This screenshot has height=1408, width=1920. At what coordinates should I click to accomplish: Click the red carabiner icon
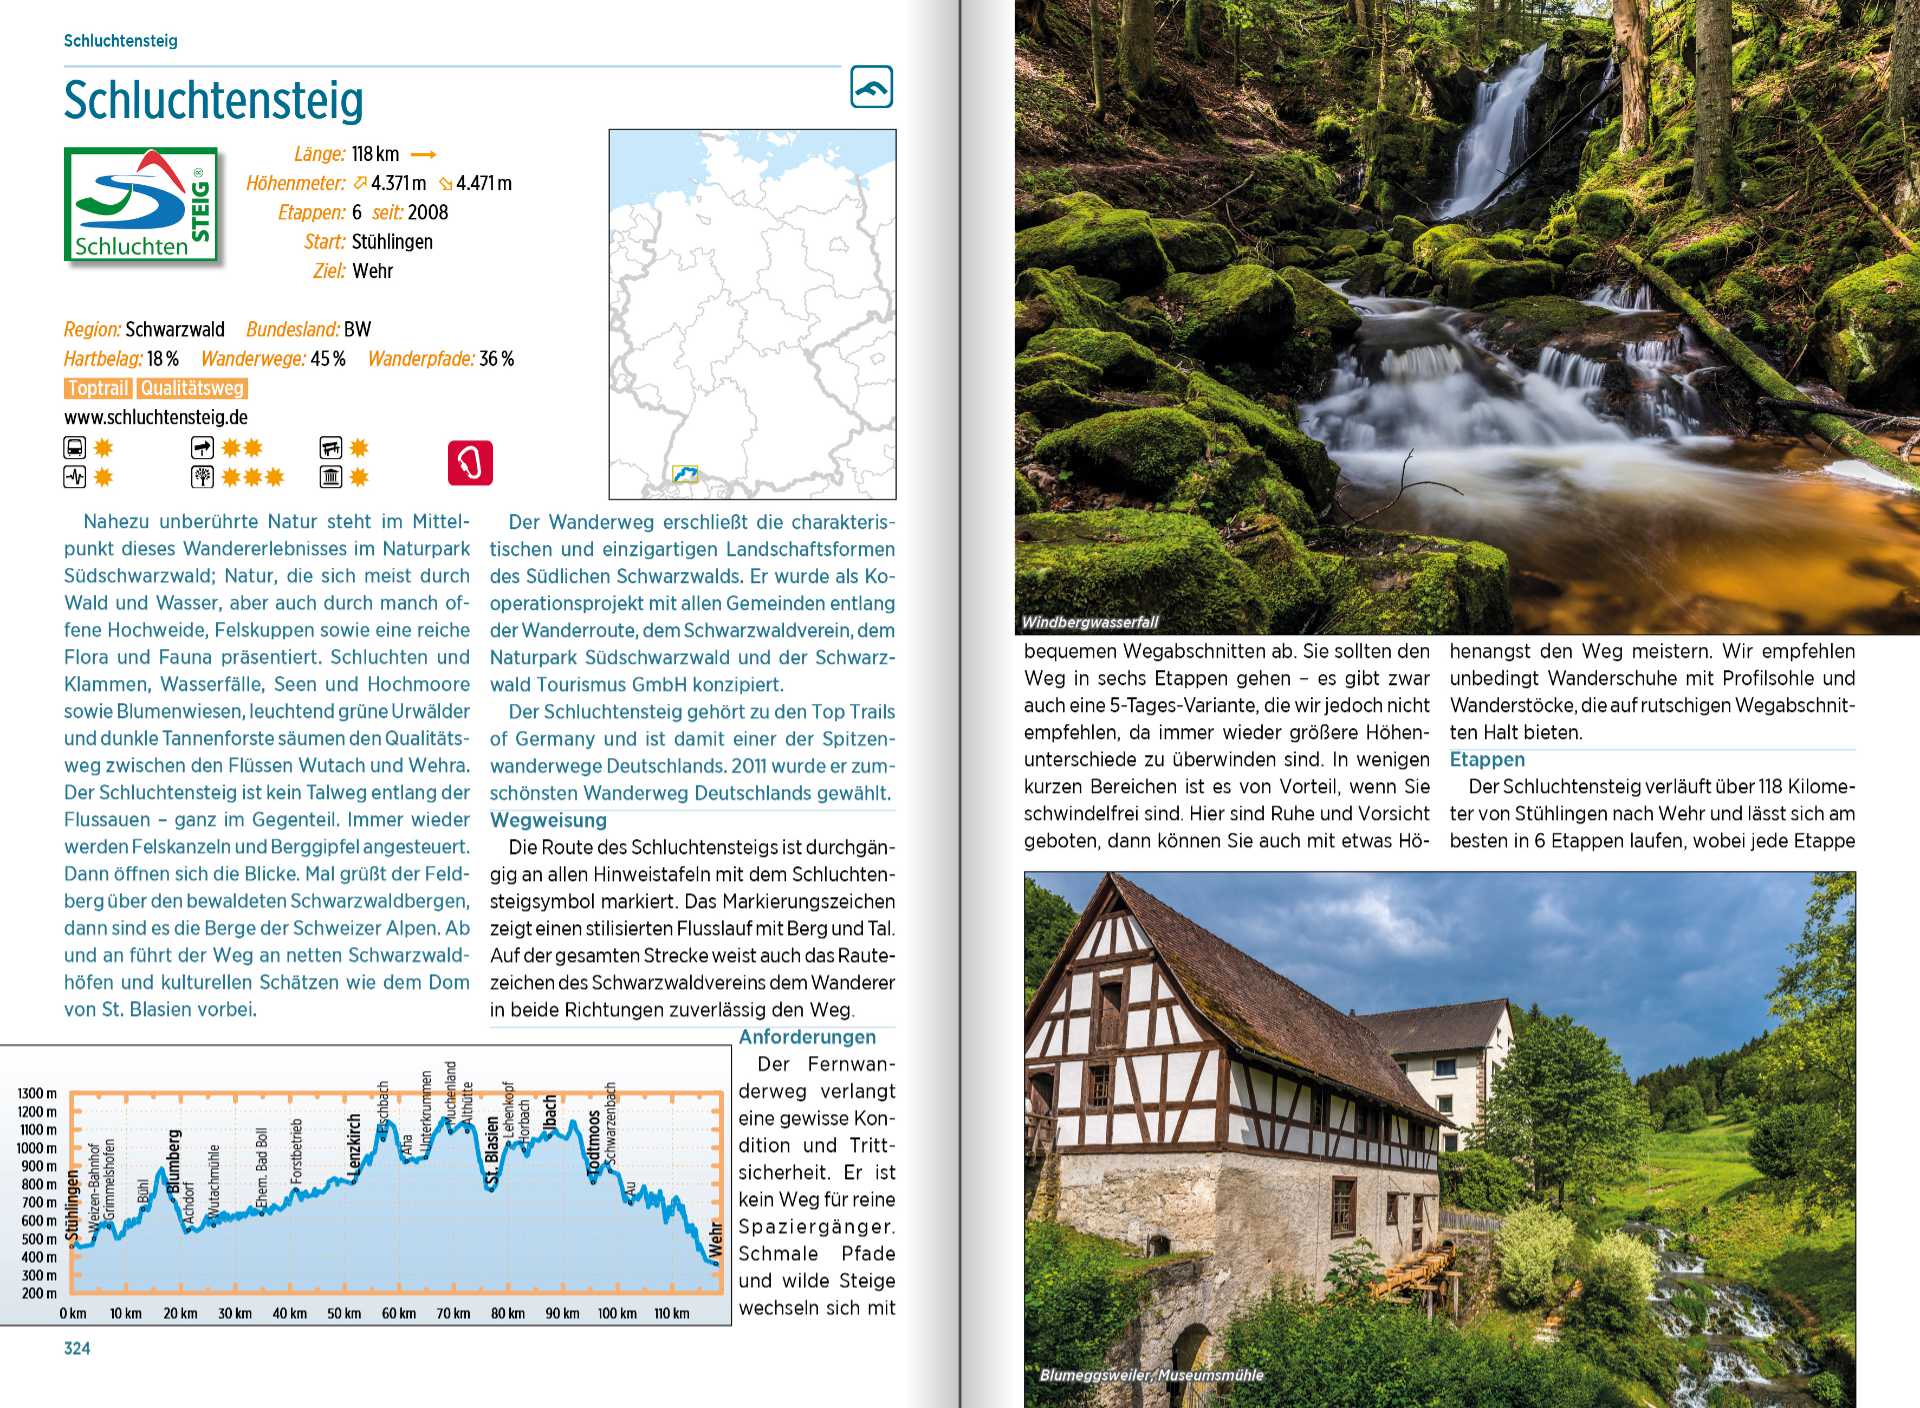point(470,463)
